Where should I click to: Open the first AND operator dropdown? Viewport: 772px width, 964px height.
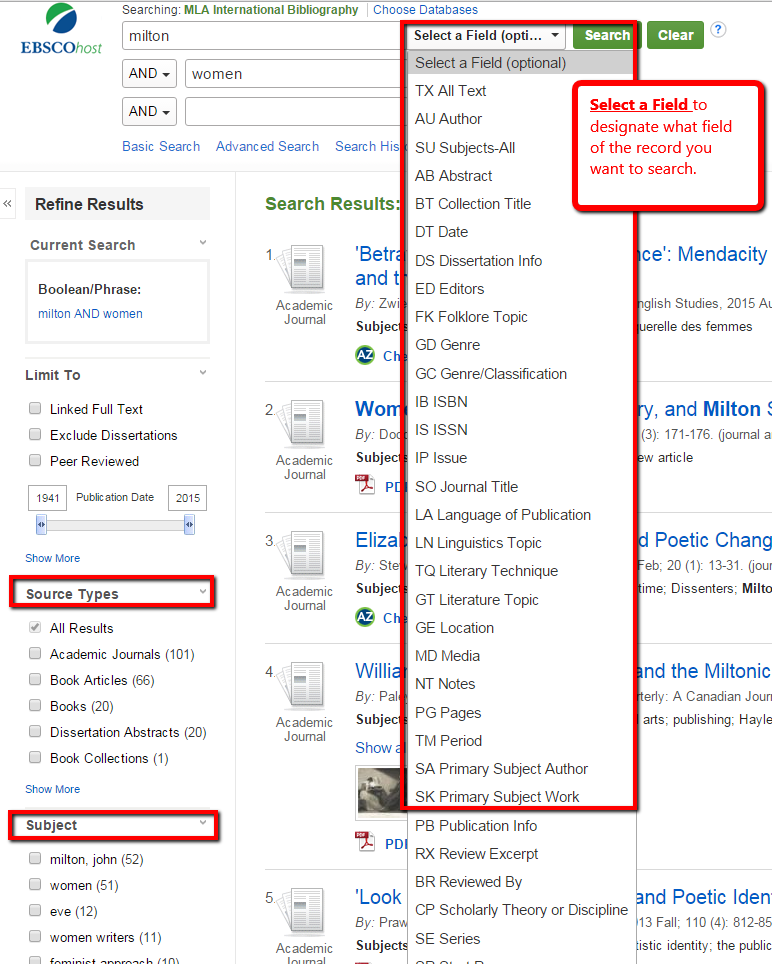coord(149,73)
